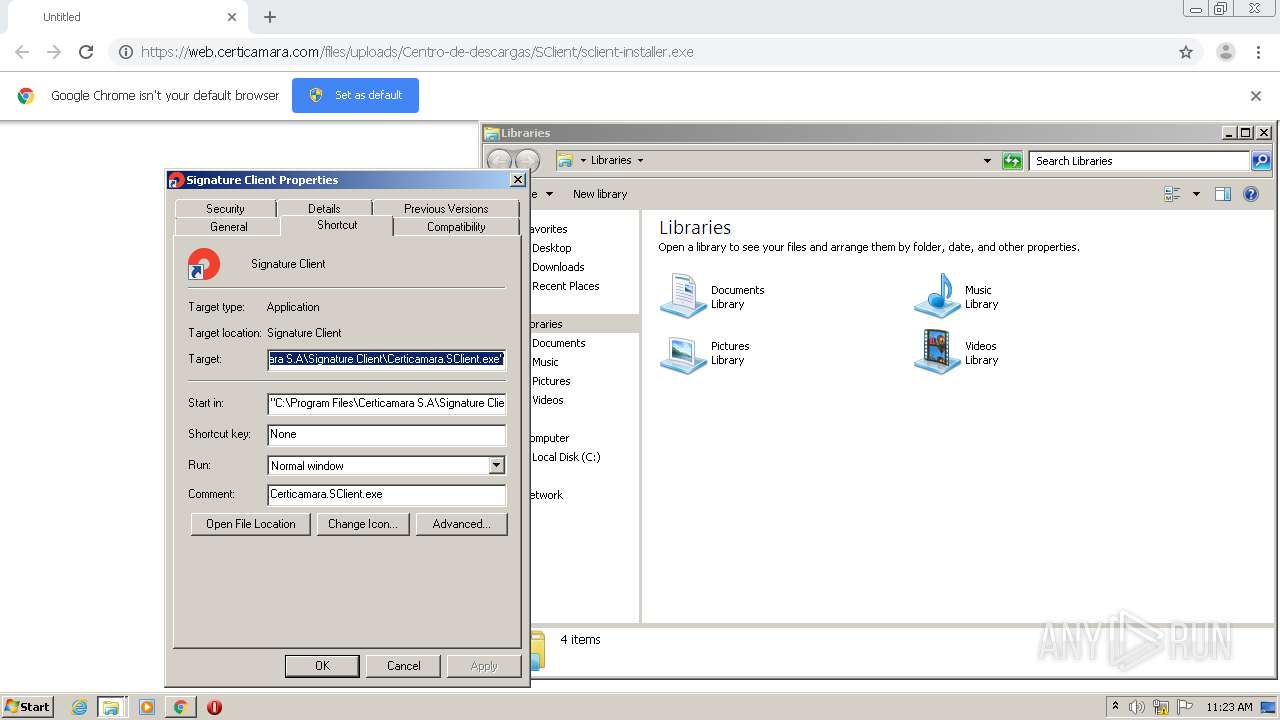Image resolution: width=1280 pixels, height=720 pixels.
Task: Toggle the preview pane icon
Action: pos(1222,194)
